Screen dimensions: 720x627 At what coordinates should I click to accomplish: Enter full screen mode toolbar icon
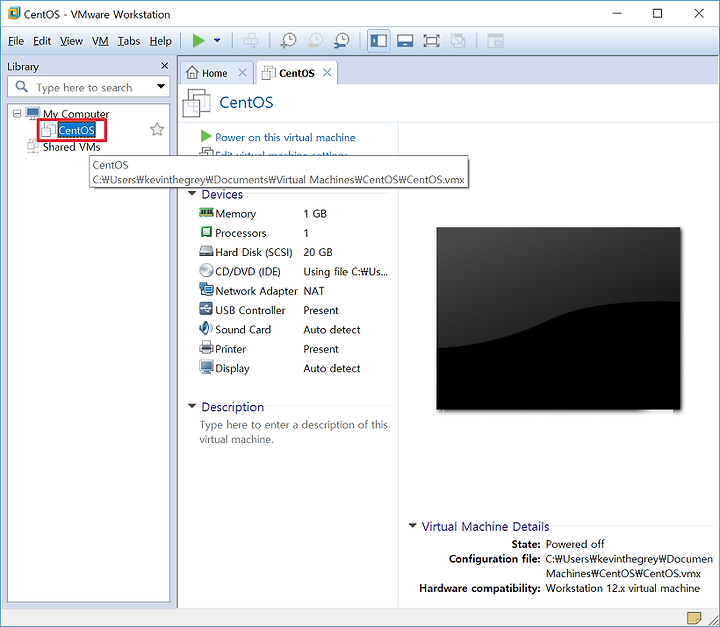coord(431,41)
